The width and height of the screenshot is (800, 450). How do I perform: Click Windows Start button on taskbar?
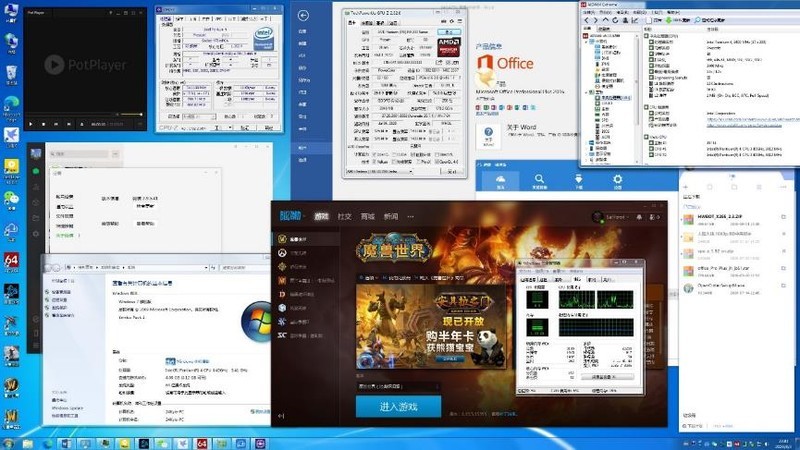coord(7,443)
